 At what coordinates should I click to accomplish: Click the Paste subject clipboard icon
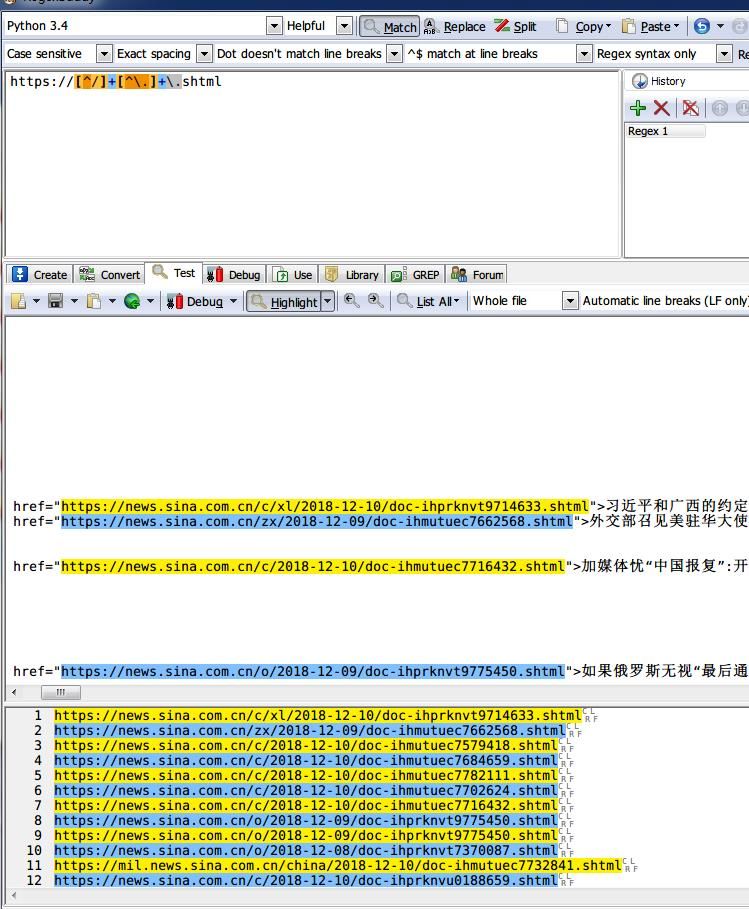(94, 301)
